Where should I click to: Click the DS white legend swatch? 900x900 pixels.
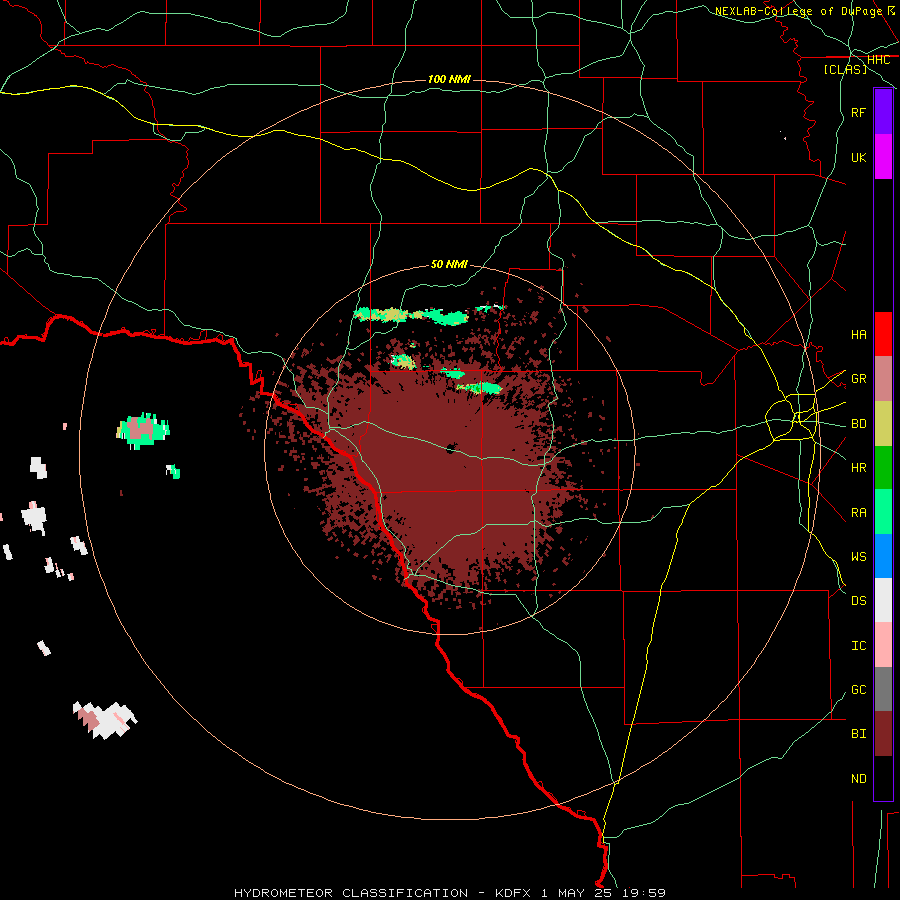(x=883, y=600)
